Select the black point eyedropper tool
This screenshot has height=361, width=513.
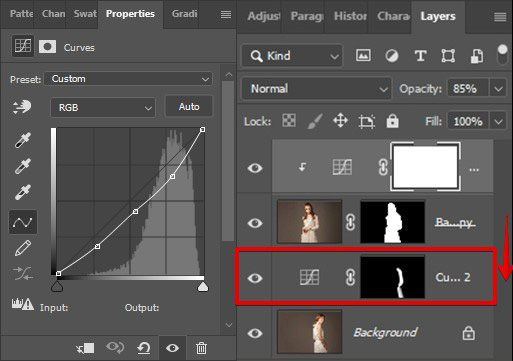[23, 140]
